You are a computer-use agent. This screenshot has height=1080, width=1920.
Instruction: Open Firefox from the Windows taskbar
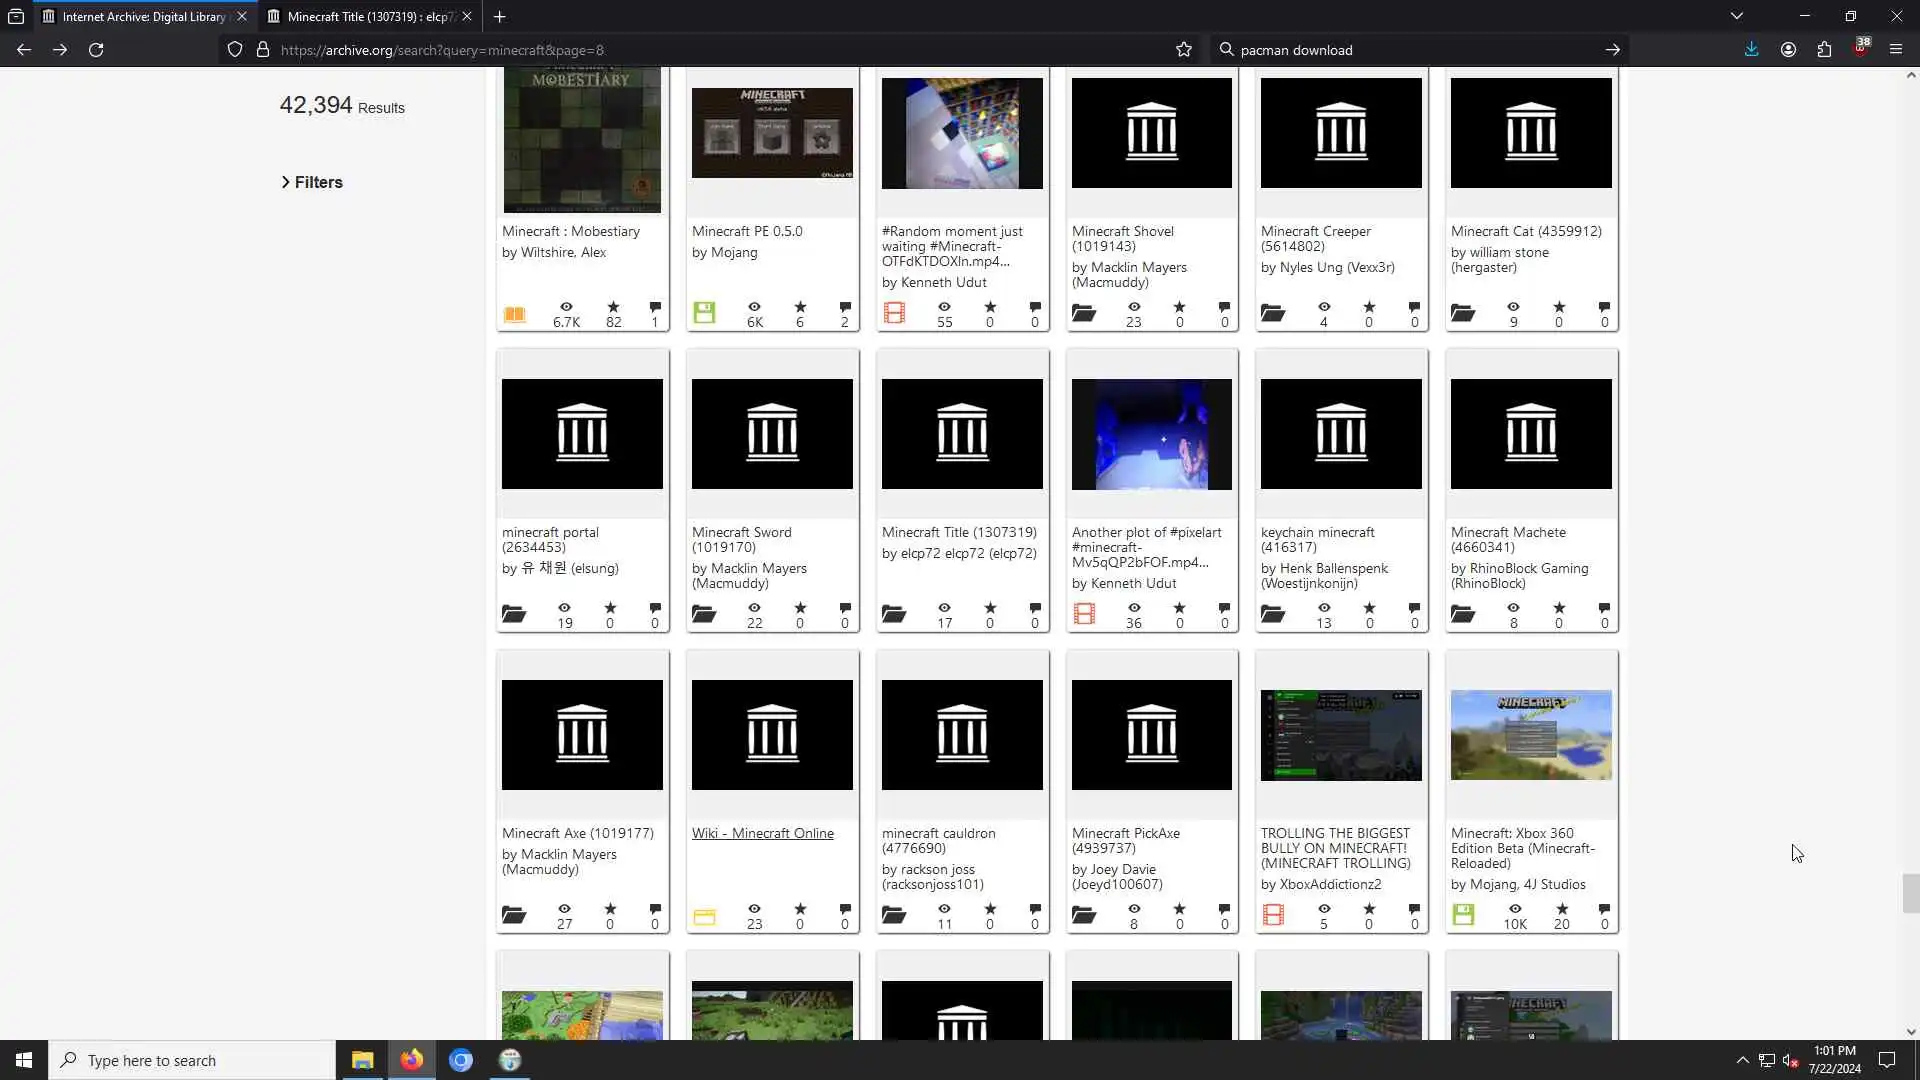tap(412, 1060)
